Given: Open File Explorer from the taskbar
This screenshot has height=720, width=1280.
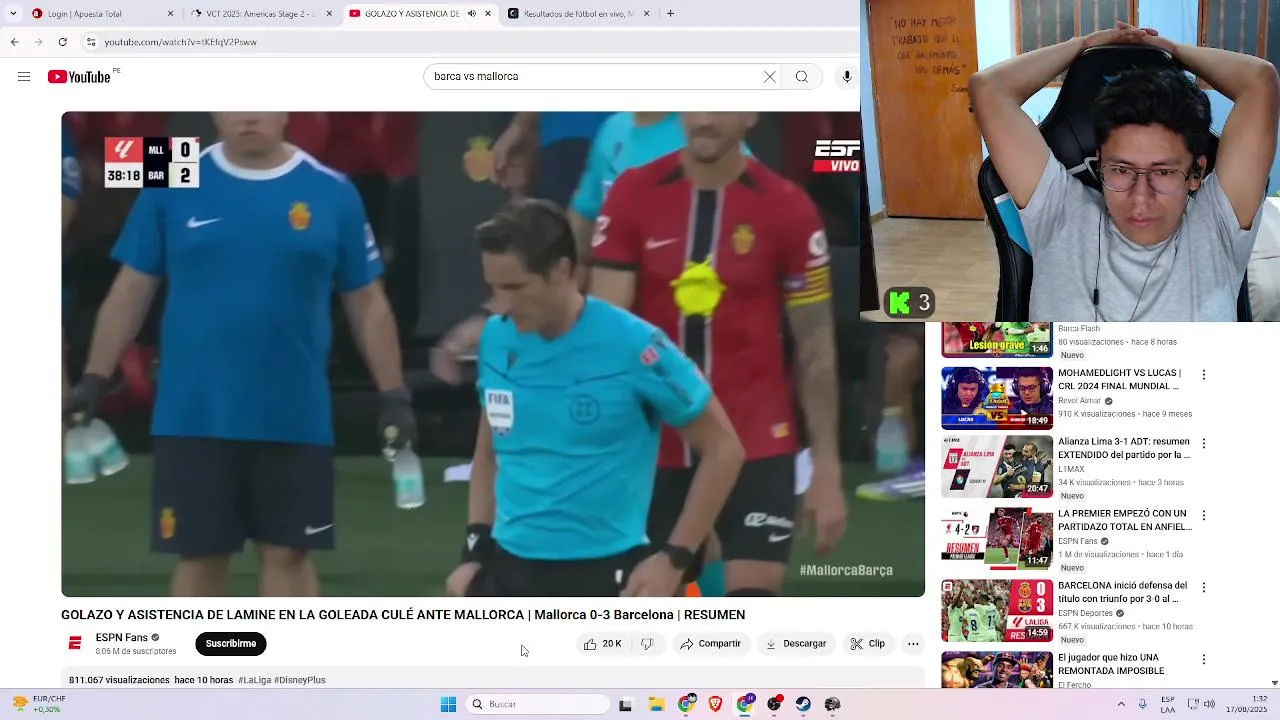Looking at the screenshot, I should 656,704.
